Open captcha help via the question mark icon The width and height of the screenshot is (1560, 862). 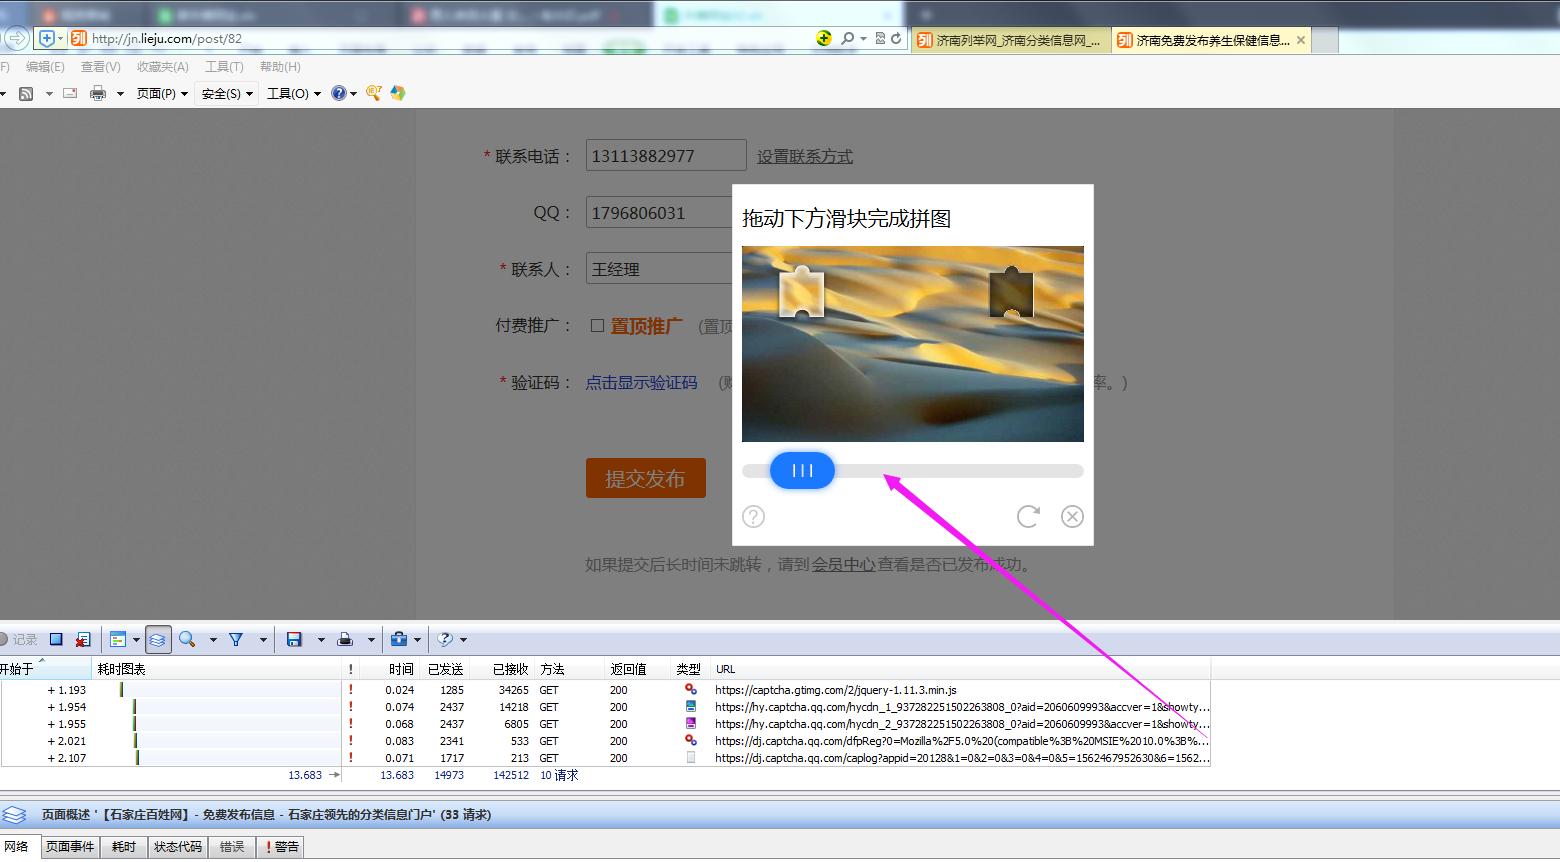click(x=753, y=516)
